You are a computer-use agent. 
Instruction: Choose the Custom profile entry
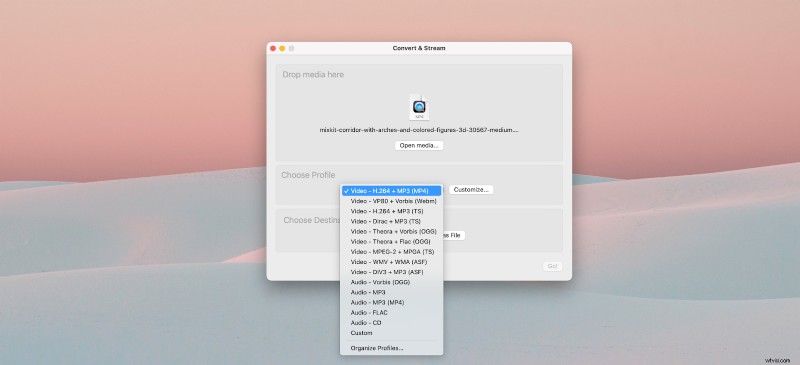click(391, 333)
